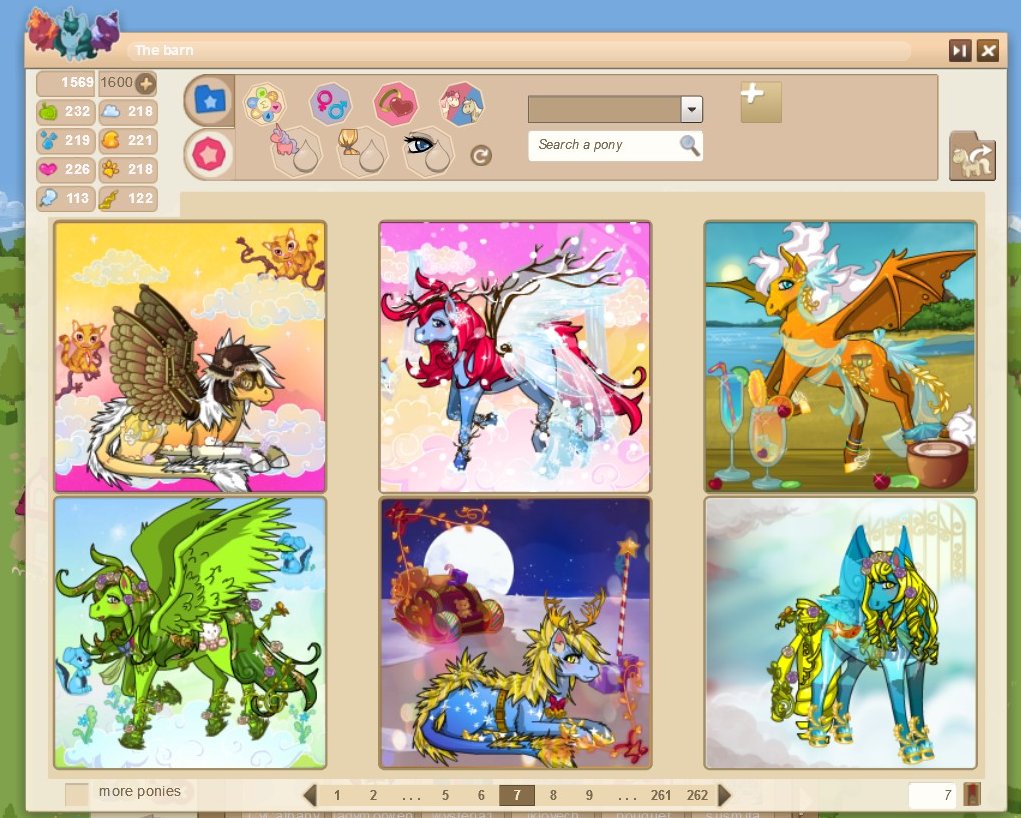This screenshot has height=818, width=1021.
Task: Select the green winged pony thumbnail
Action: tap(190, 633)
